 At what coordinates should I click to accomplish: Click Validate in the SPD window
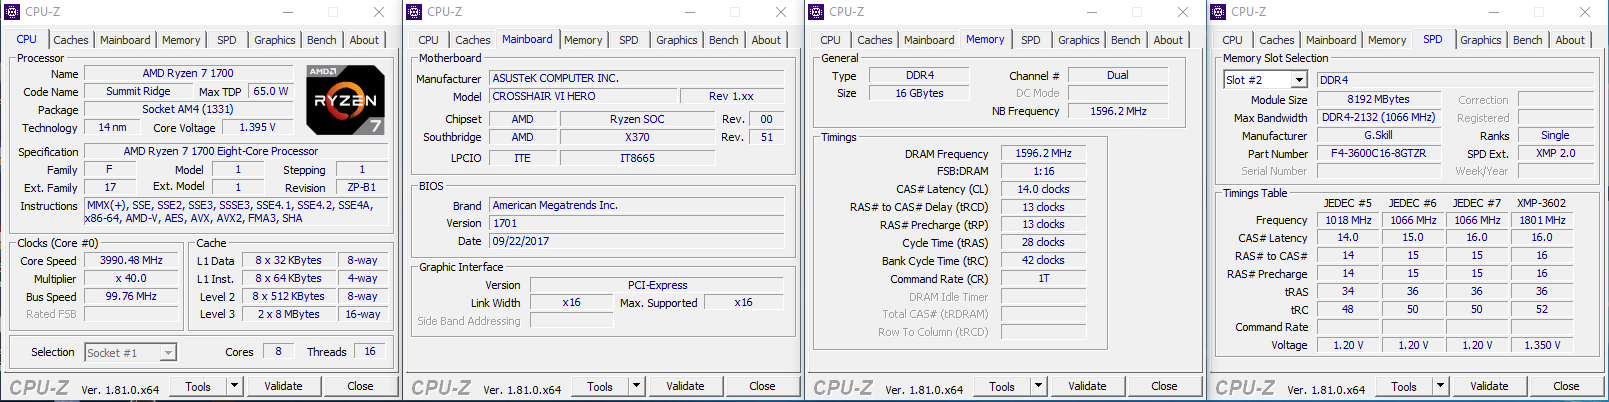(1489, 386)
